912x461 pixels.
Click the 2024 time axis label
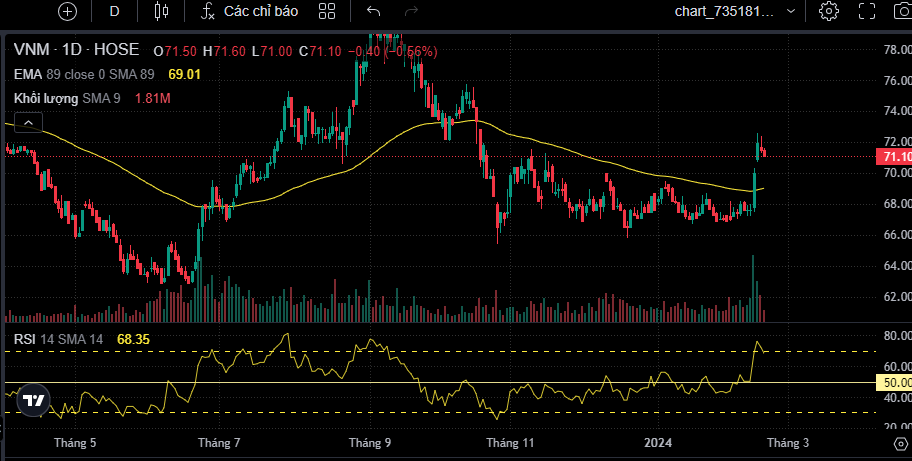click(x=658, y=443)
